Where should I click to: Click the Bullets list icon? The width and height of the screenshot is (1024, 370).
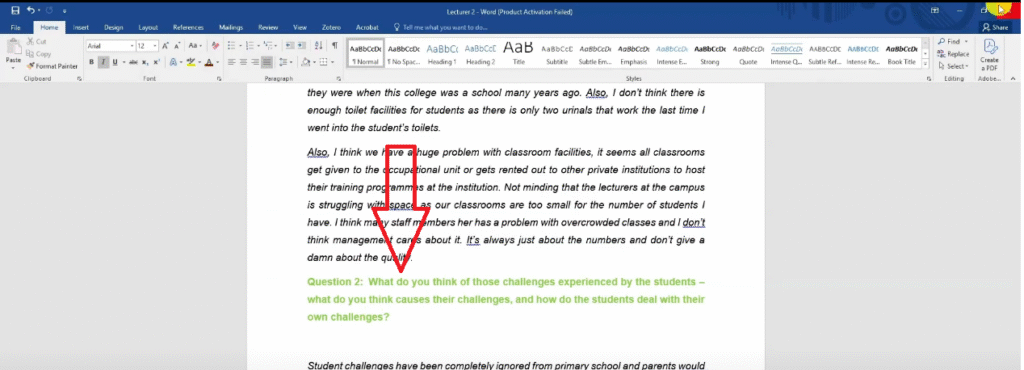pyautogui.click(x=231, y=46)
